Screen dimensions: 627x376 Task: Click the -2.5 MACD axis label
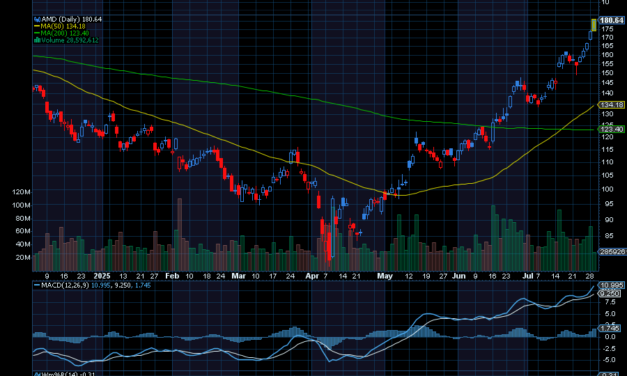click(x=609, y=349)
